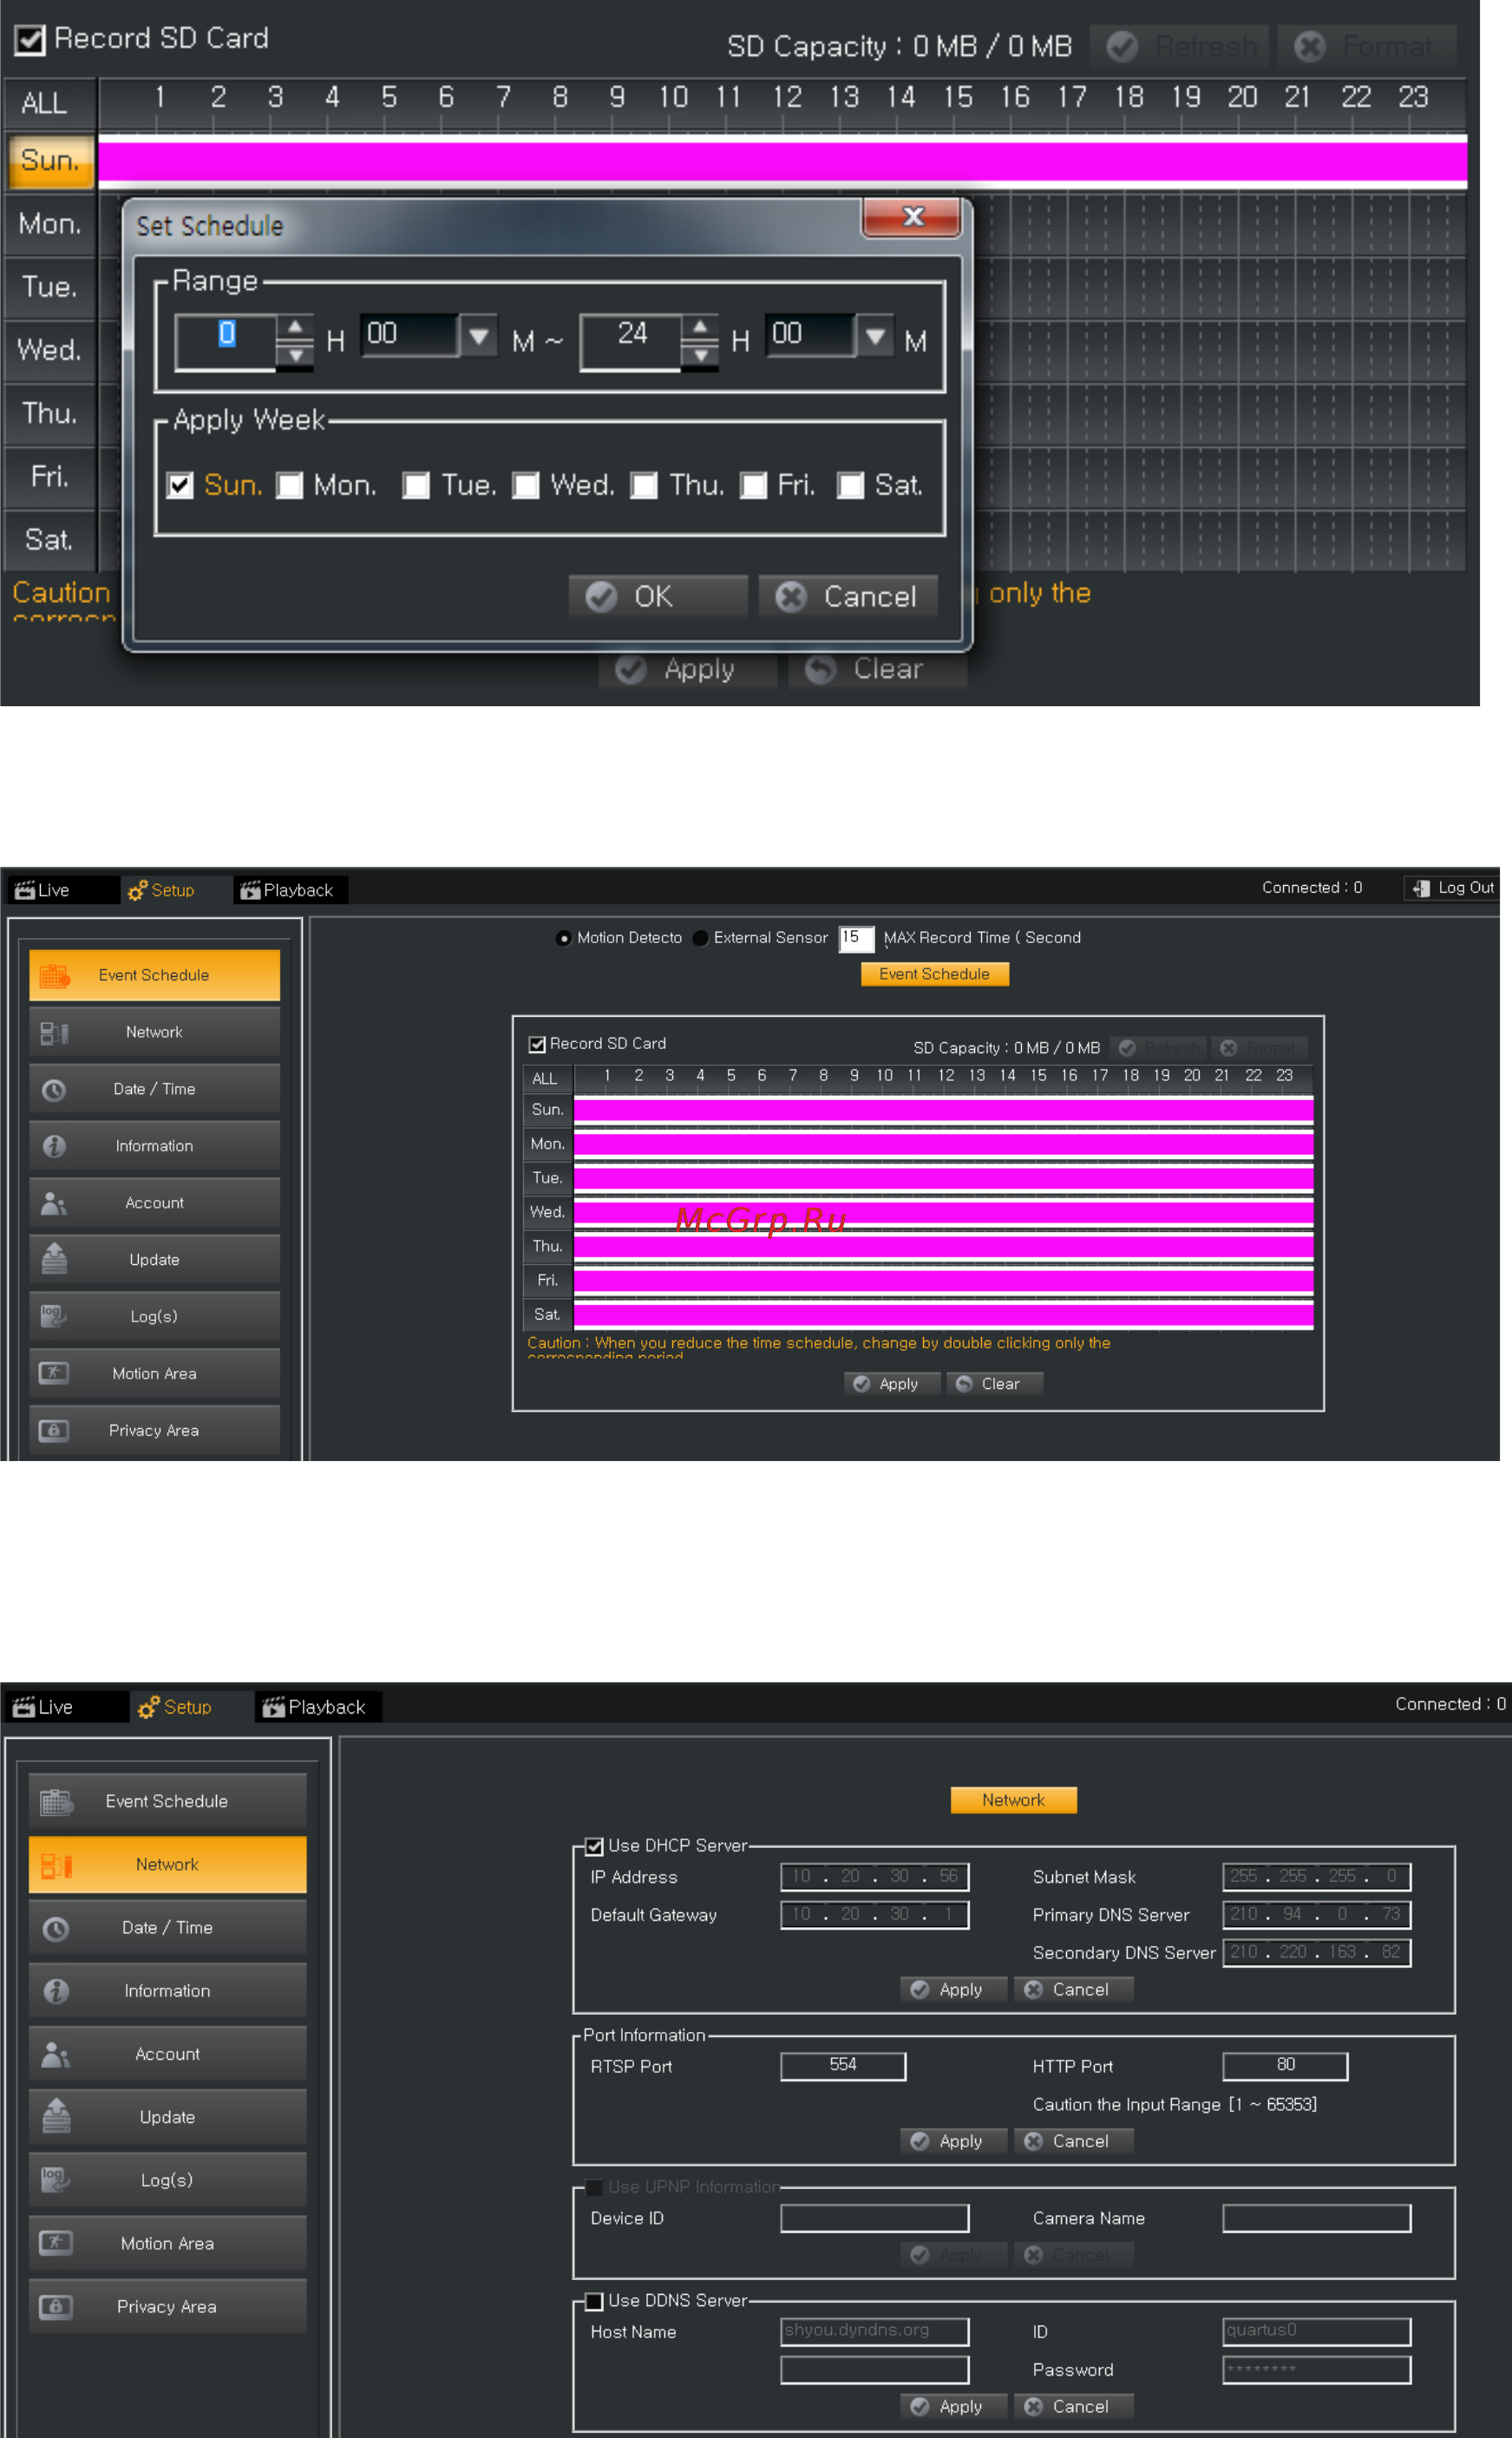Open Motion Area from the Network page sidebar
The image size is (1512, 2438).
point(167,2243)
